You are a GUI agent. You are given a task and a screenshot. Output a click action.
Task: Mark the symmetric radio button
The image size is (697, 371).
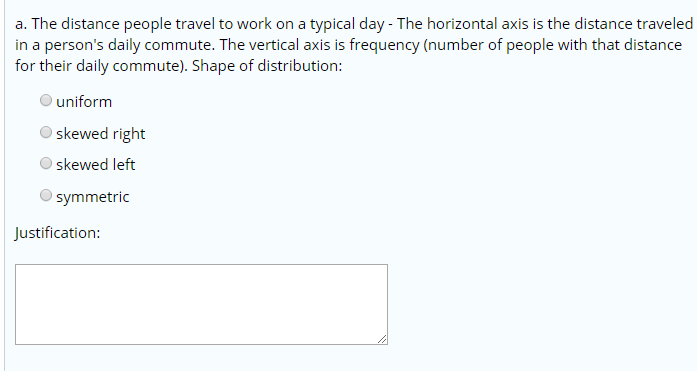46,195
